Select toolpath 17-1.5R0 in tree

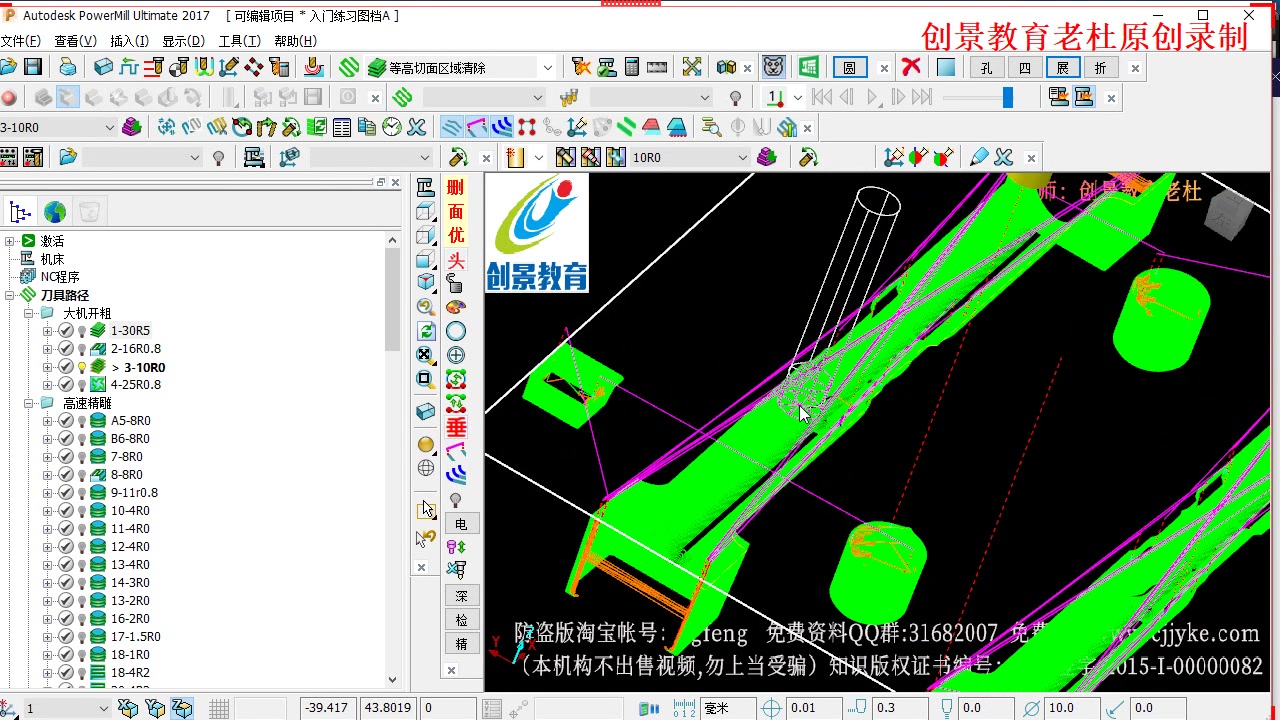[136, 637]
